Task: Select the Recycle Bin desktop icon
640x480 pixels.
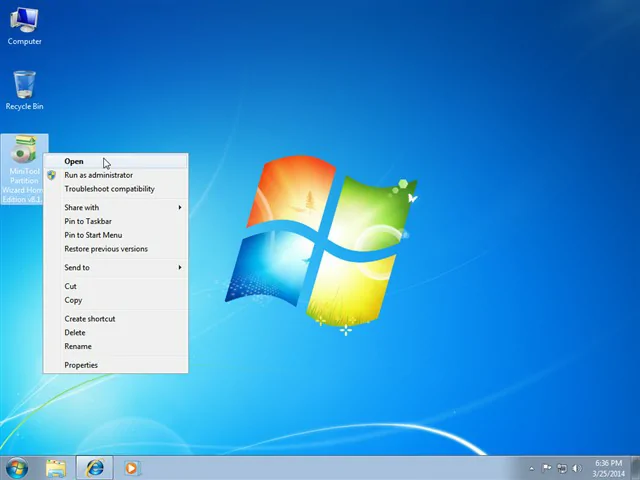Action: click(24, 89)
